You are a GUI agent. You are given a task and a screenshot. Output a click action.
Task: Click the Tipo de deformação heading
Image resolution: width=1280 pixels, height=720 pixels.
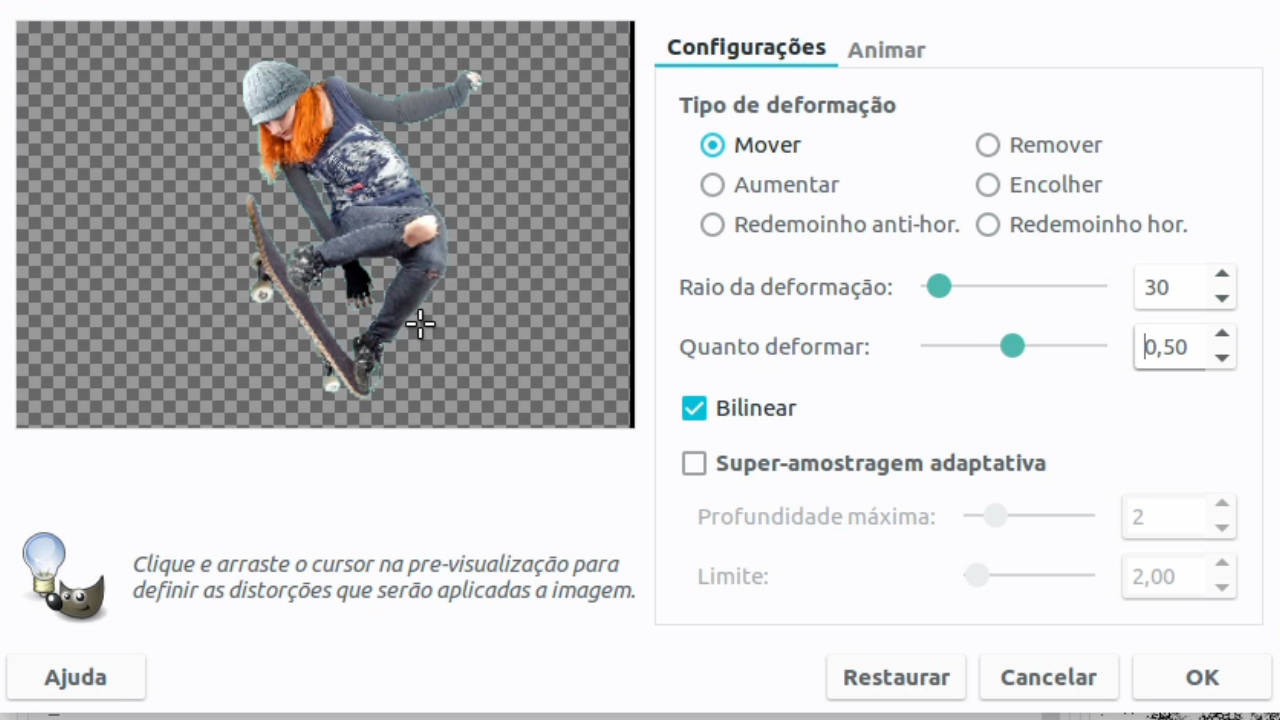[x=787, y=105]
